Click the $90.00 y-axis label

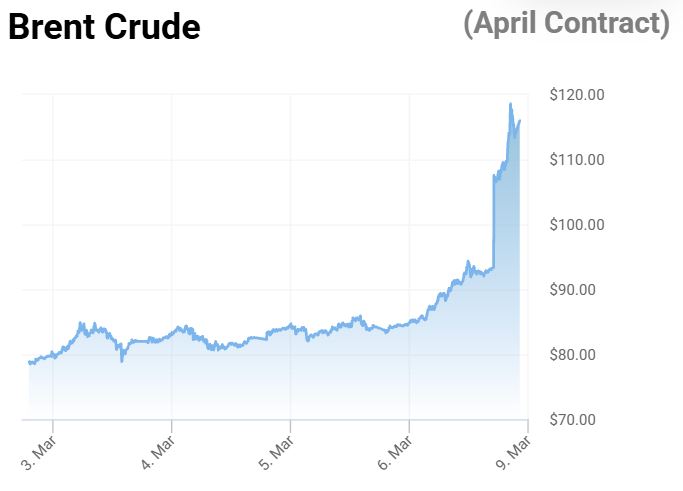click(x=579, y=290)
